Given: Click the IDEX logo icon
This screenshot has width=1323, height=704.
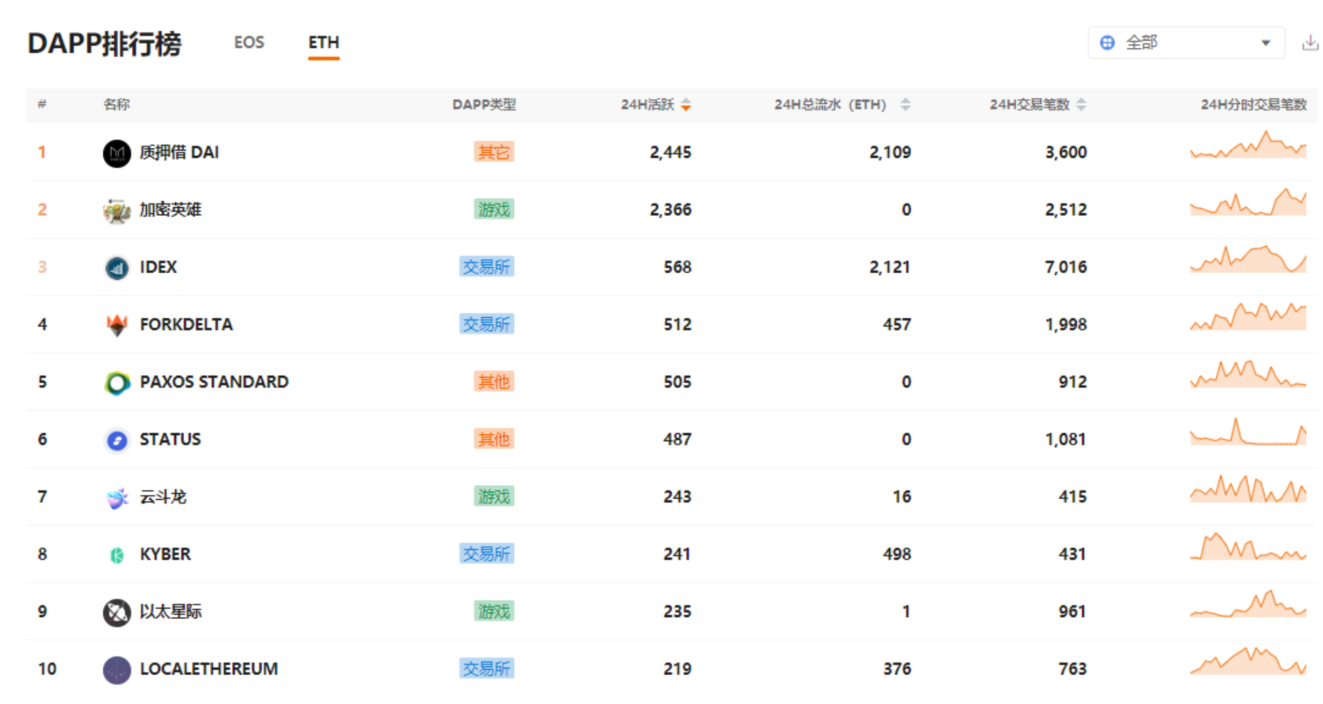Looking at the screenshot, I should click(x=117, y=268).
